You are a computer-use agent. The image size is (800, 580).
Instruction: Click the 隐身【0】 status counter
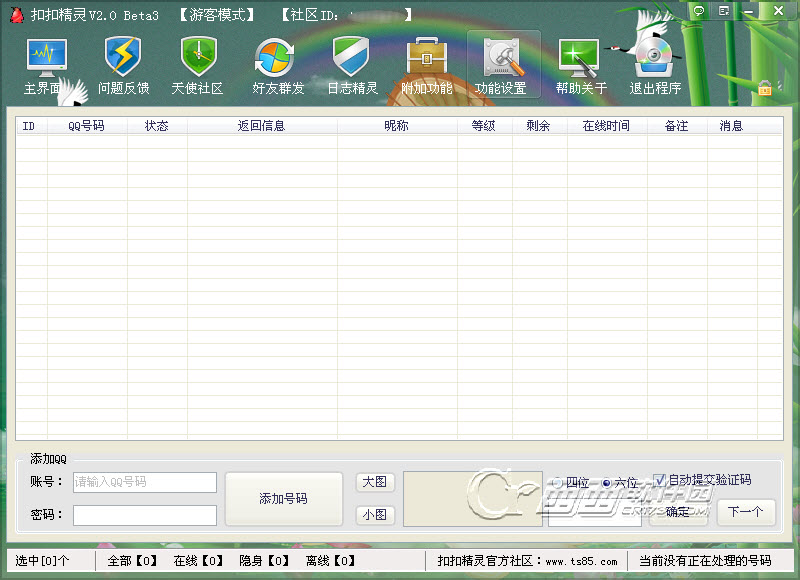264,561
